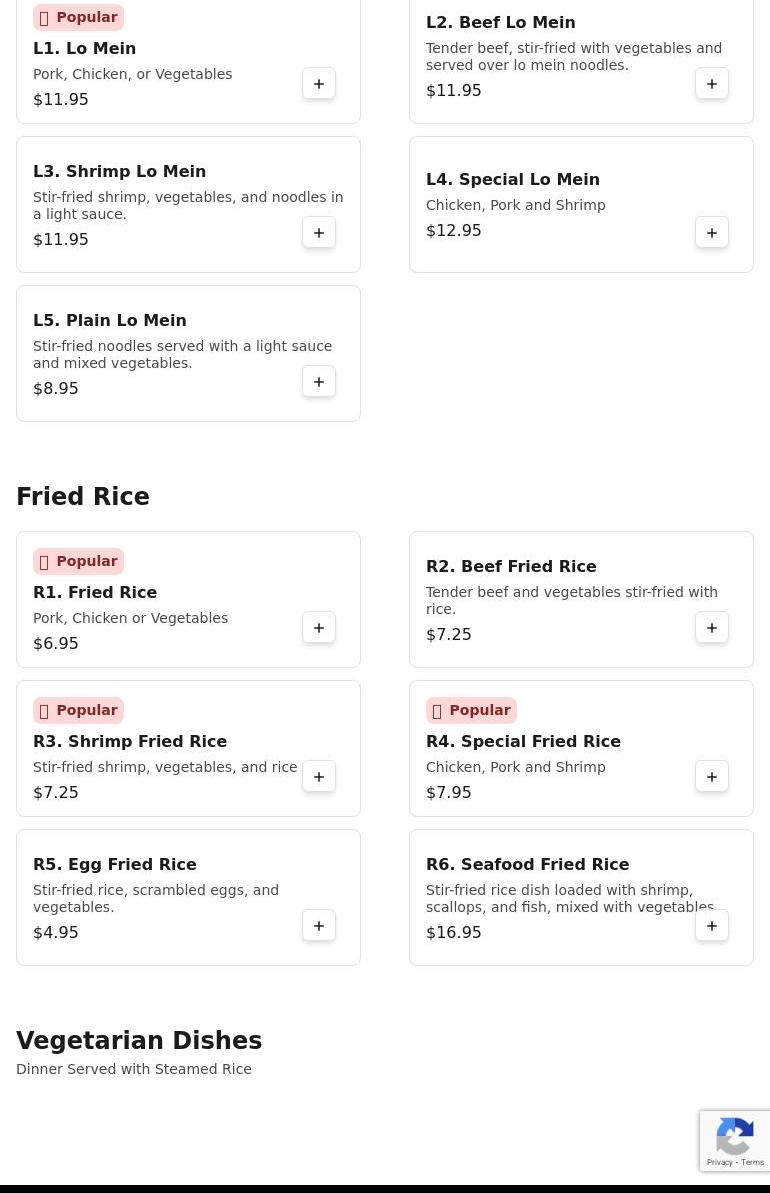This screenshot has height=1193, width=770.
Task: Add R6. Seafood Fried Rice to cart
Action: pos(711,926)
